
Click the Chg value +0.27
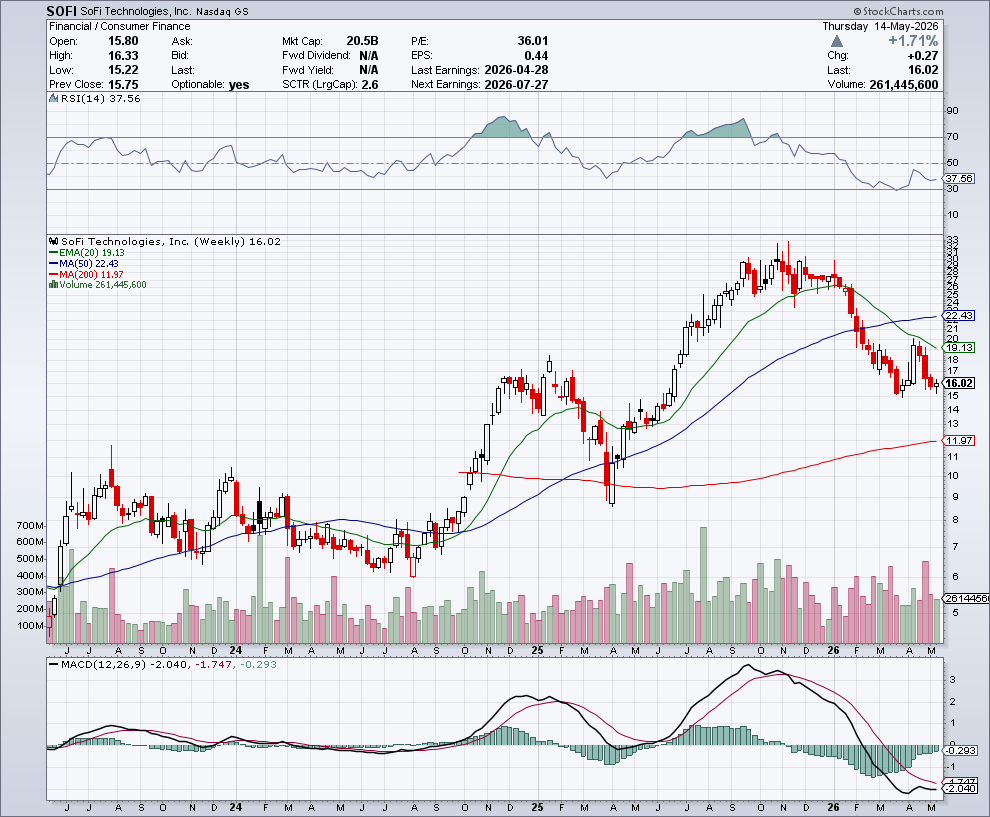pyautogui.click(x=922, y=56)
